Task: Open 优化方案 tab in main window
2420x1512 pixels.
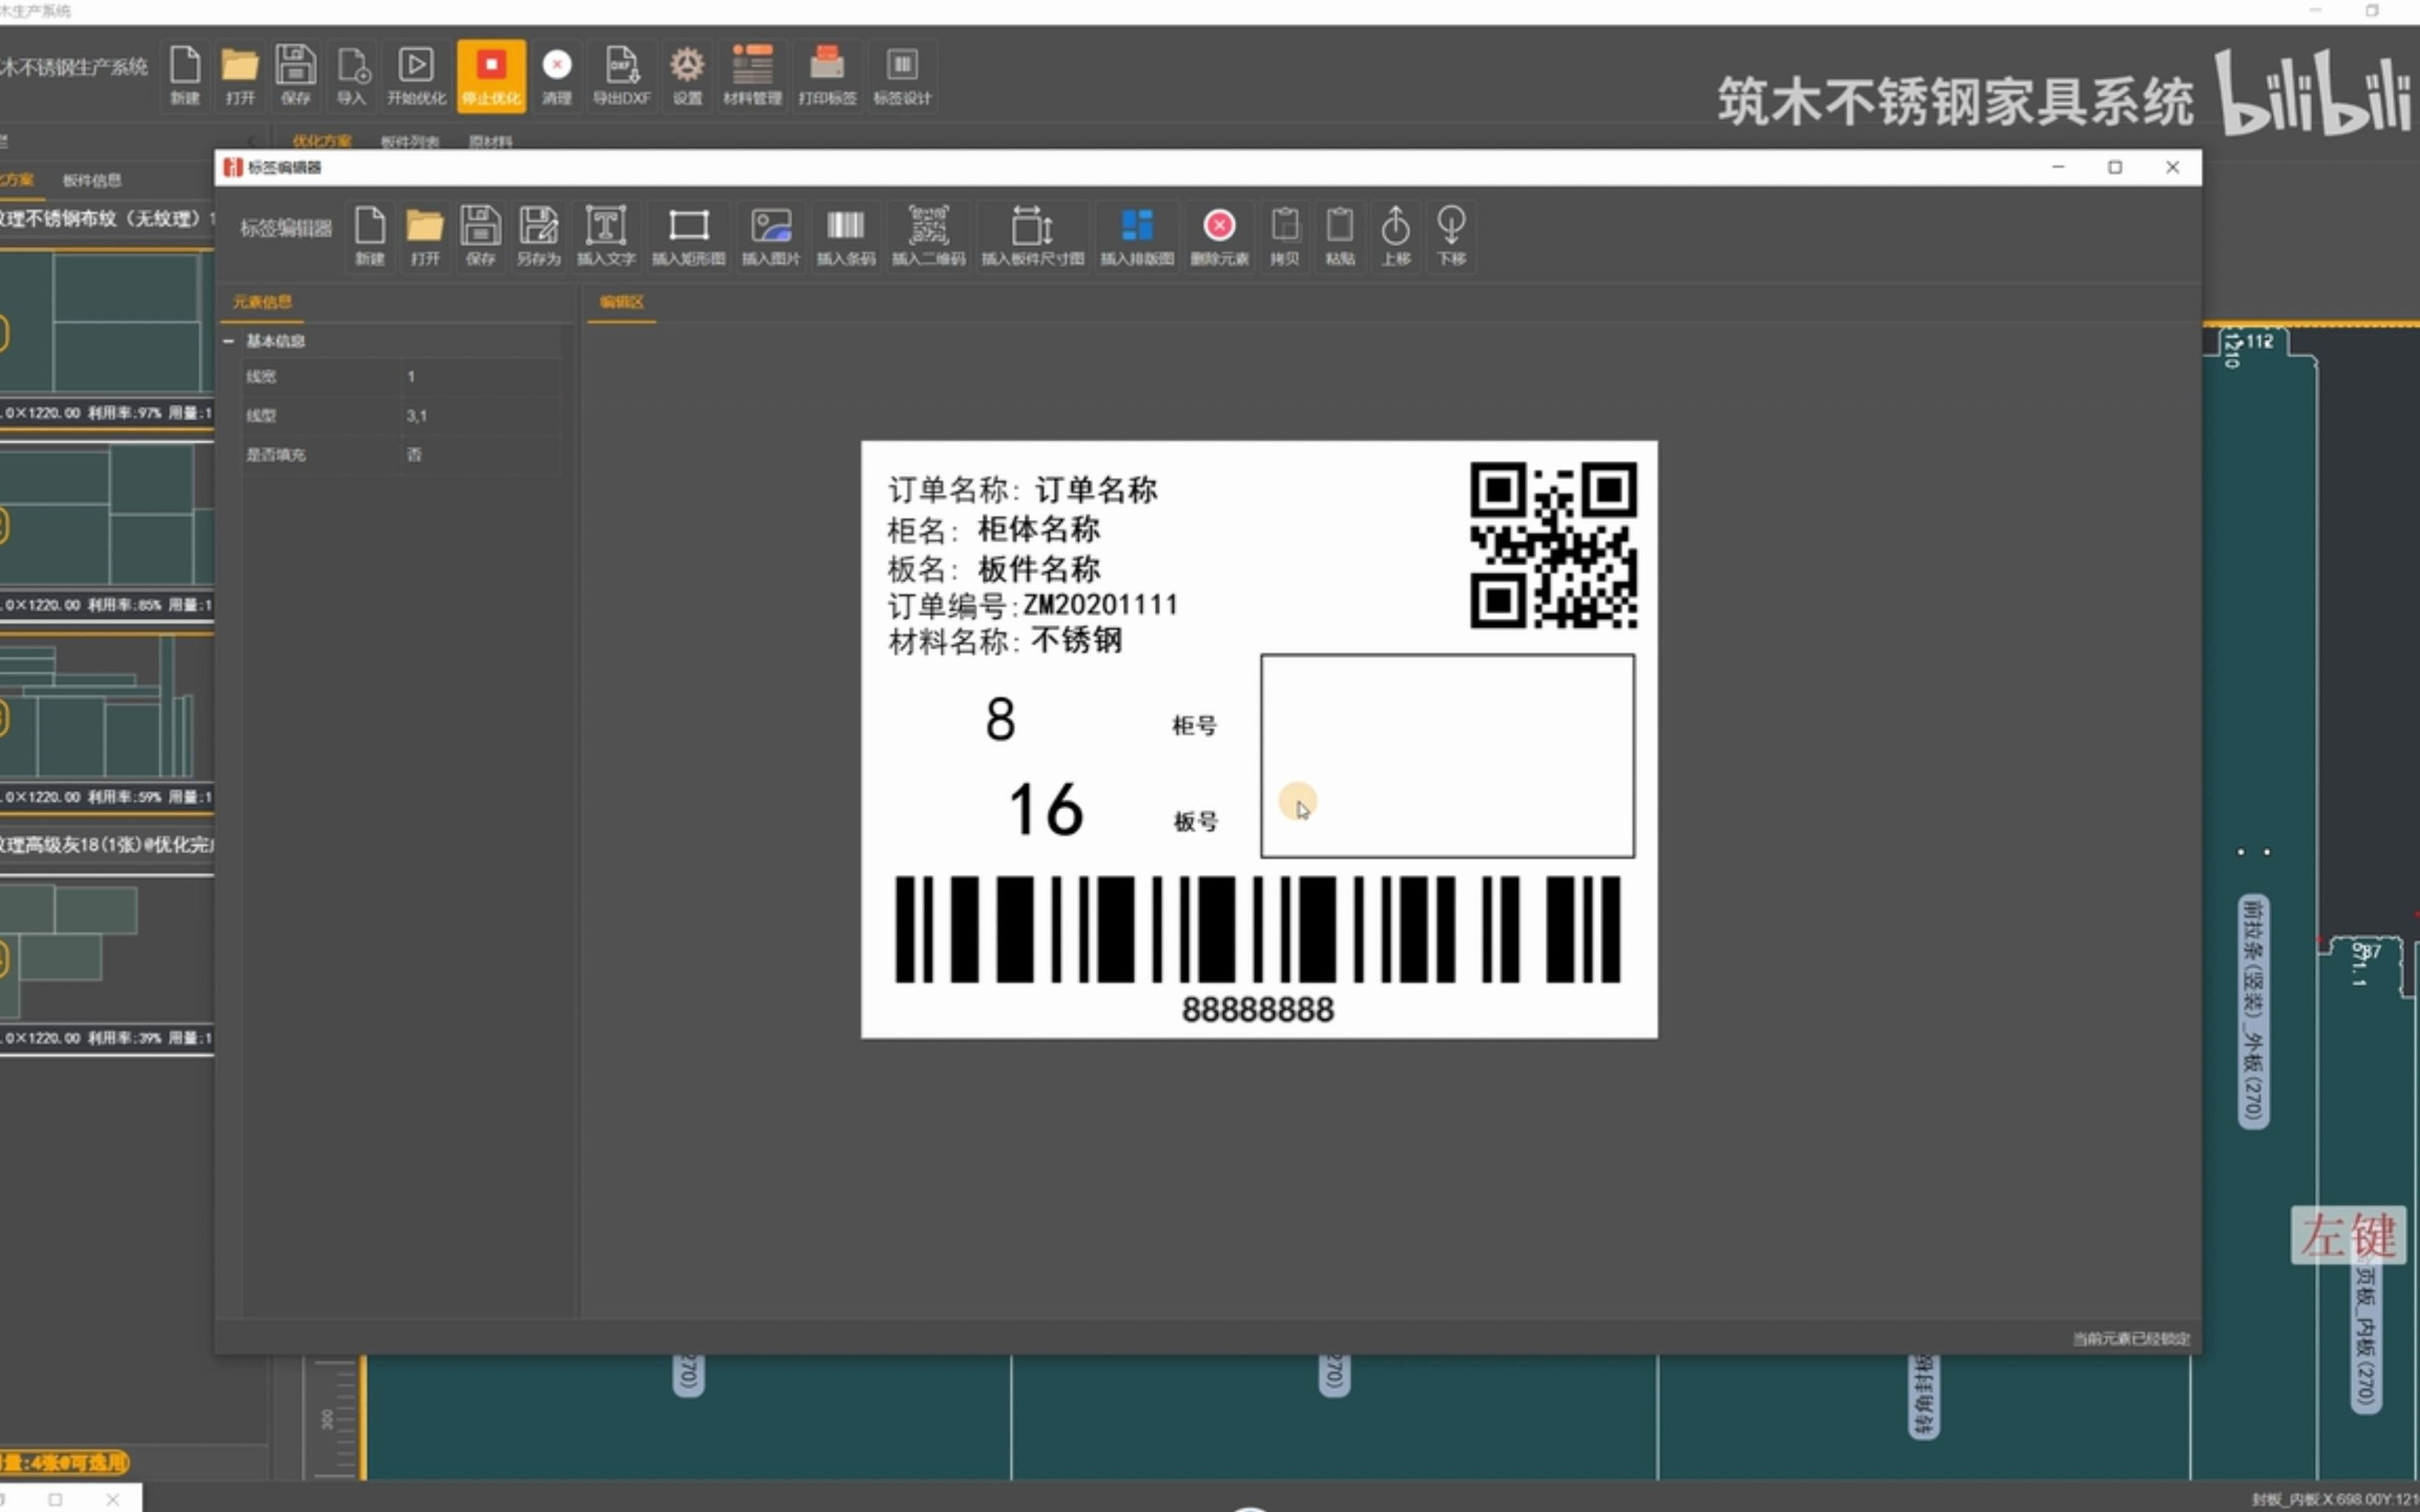Action: 322,141
